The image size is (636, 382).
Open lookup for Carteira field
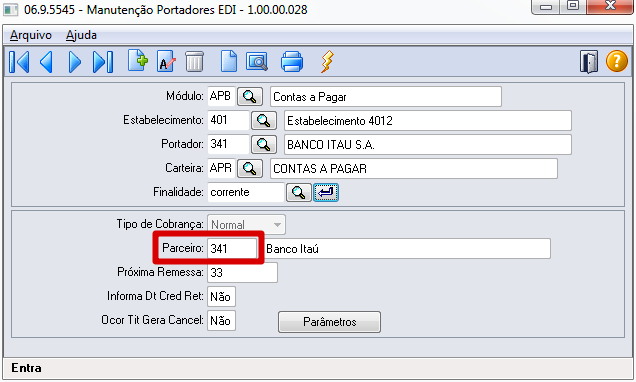249,168
